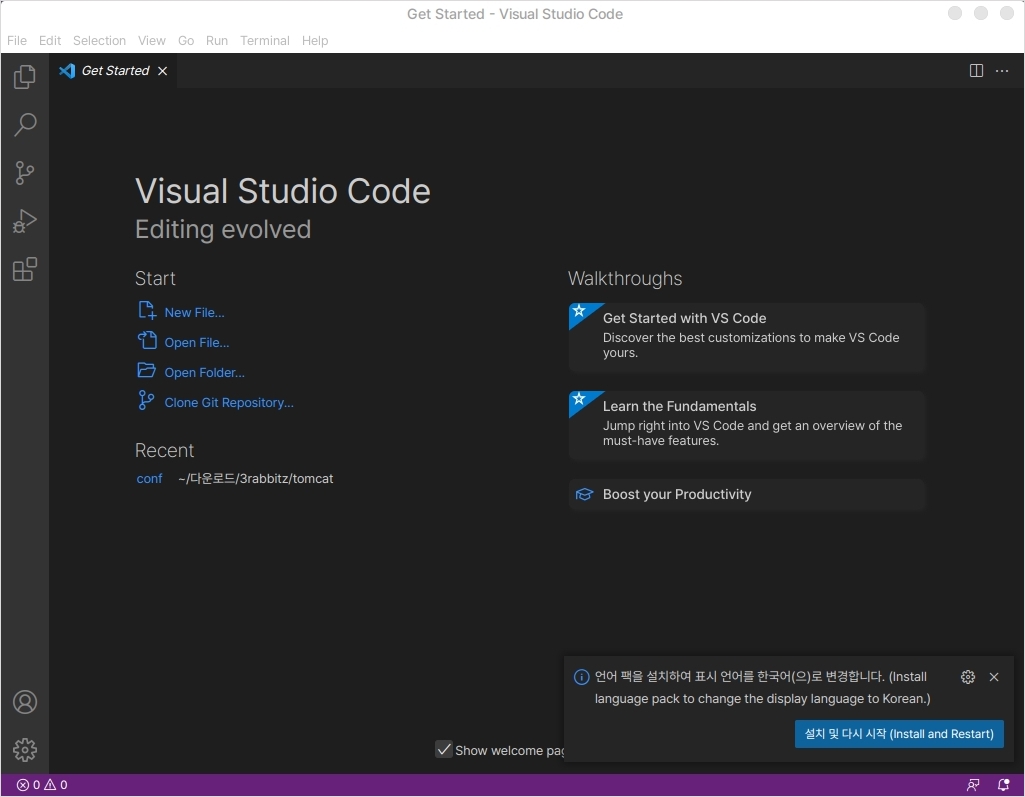1025x797 pixels.
Task: Click Install and Restart button
Action: pos(899,733)
